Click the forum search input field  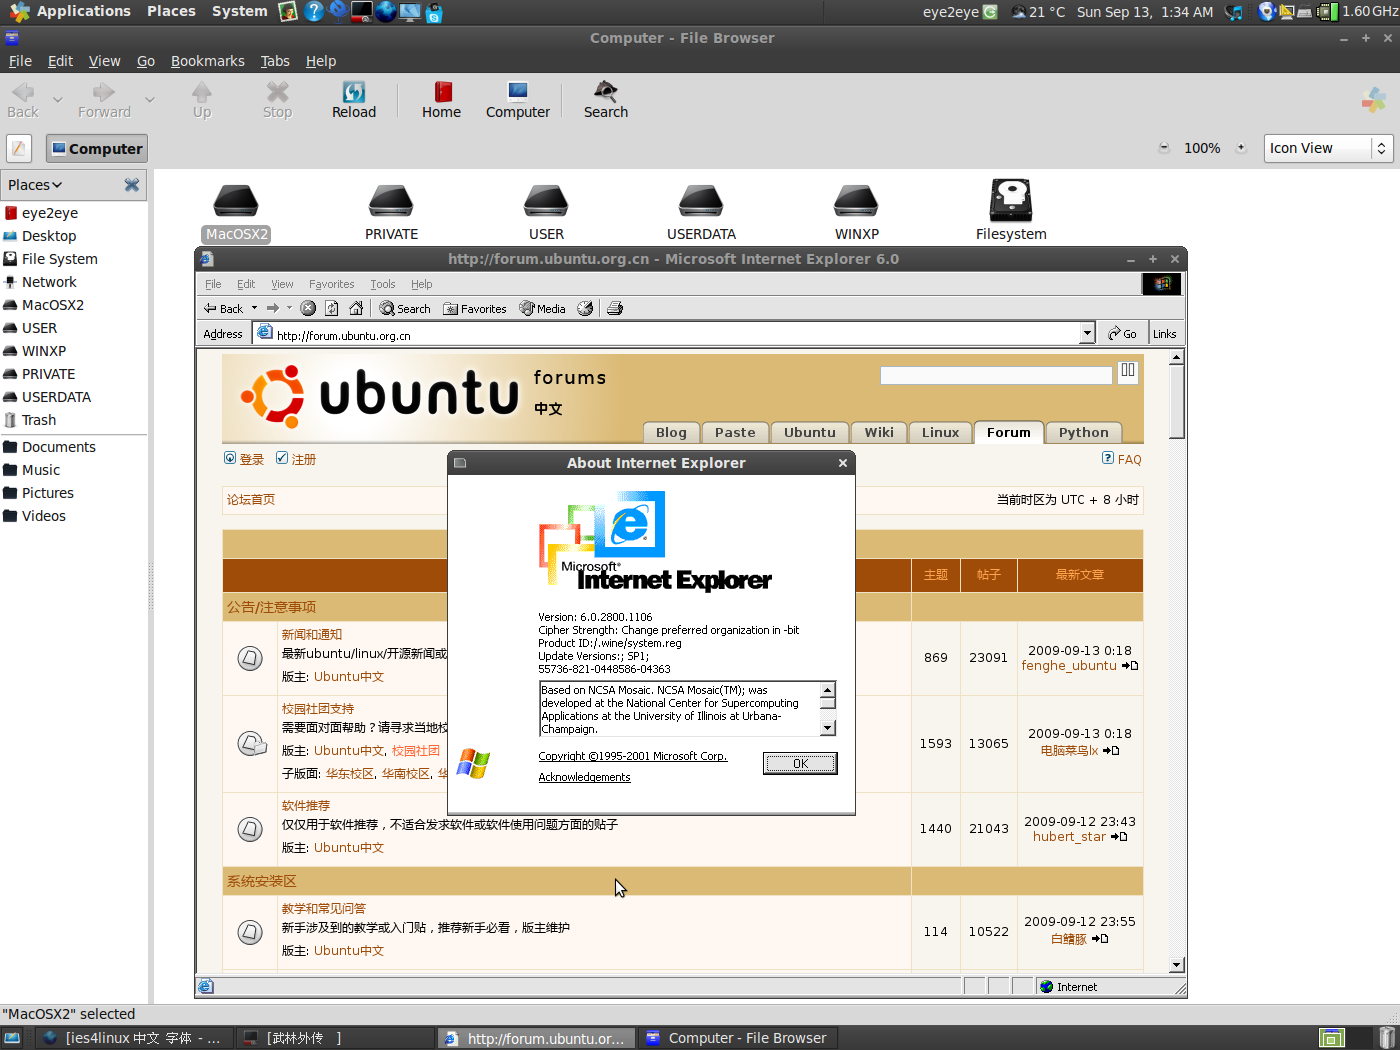995,375
